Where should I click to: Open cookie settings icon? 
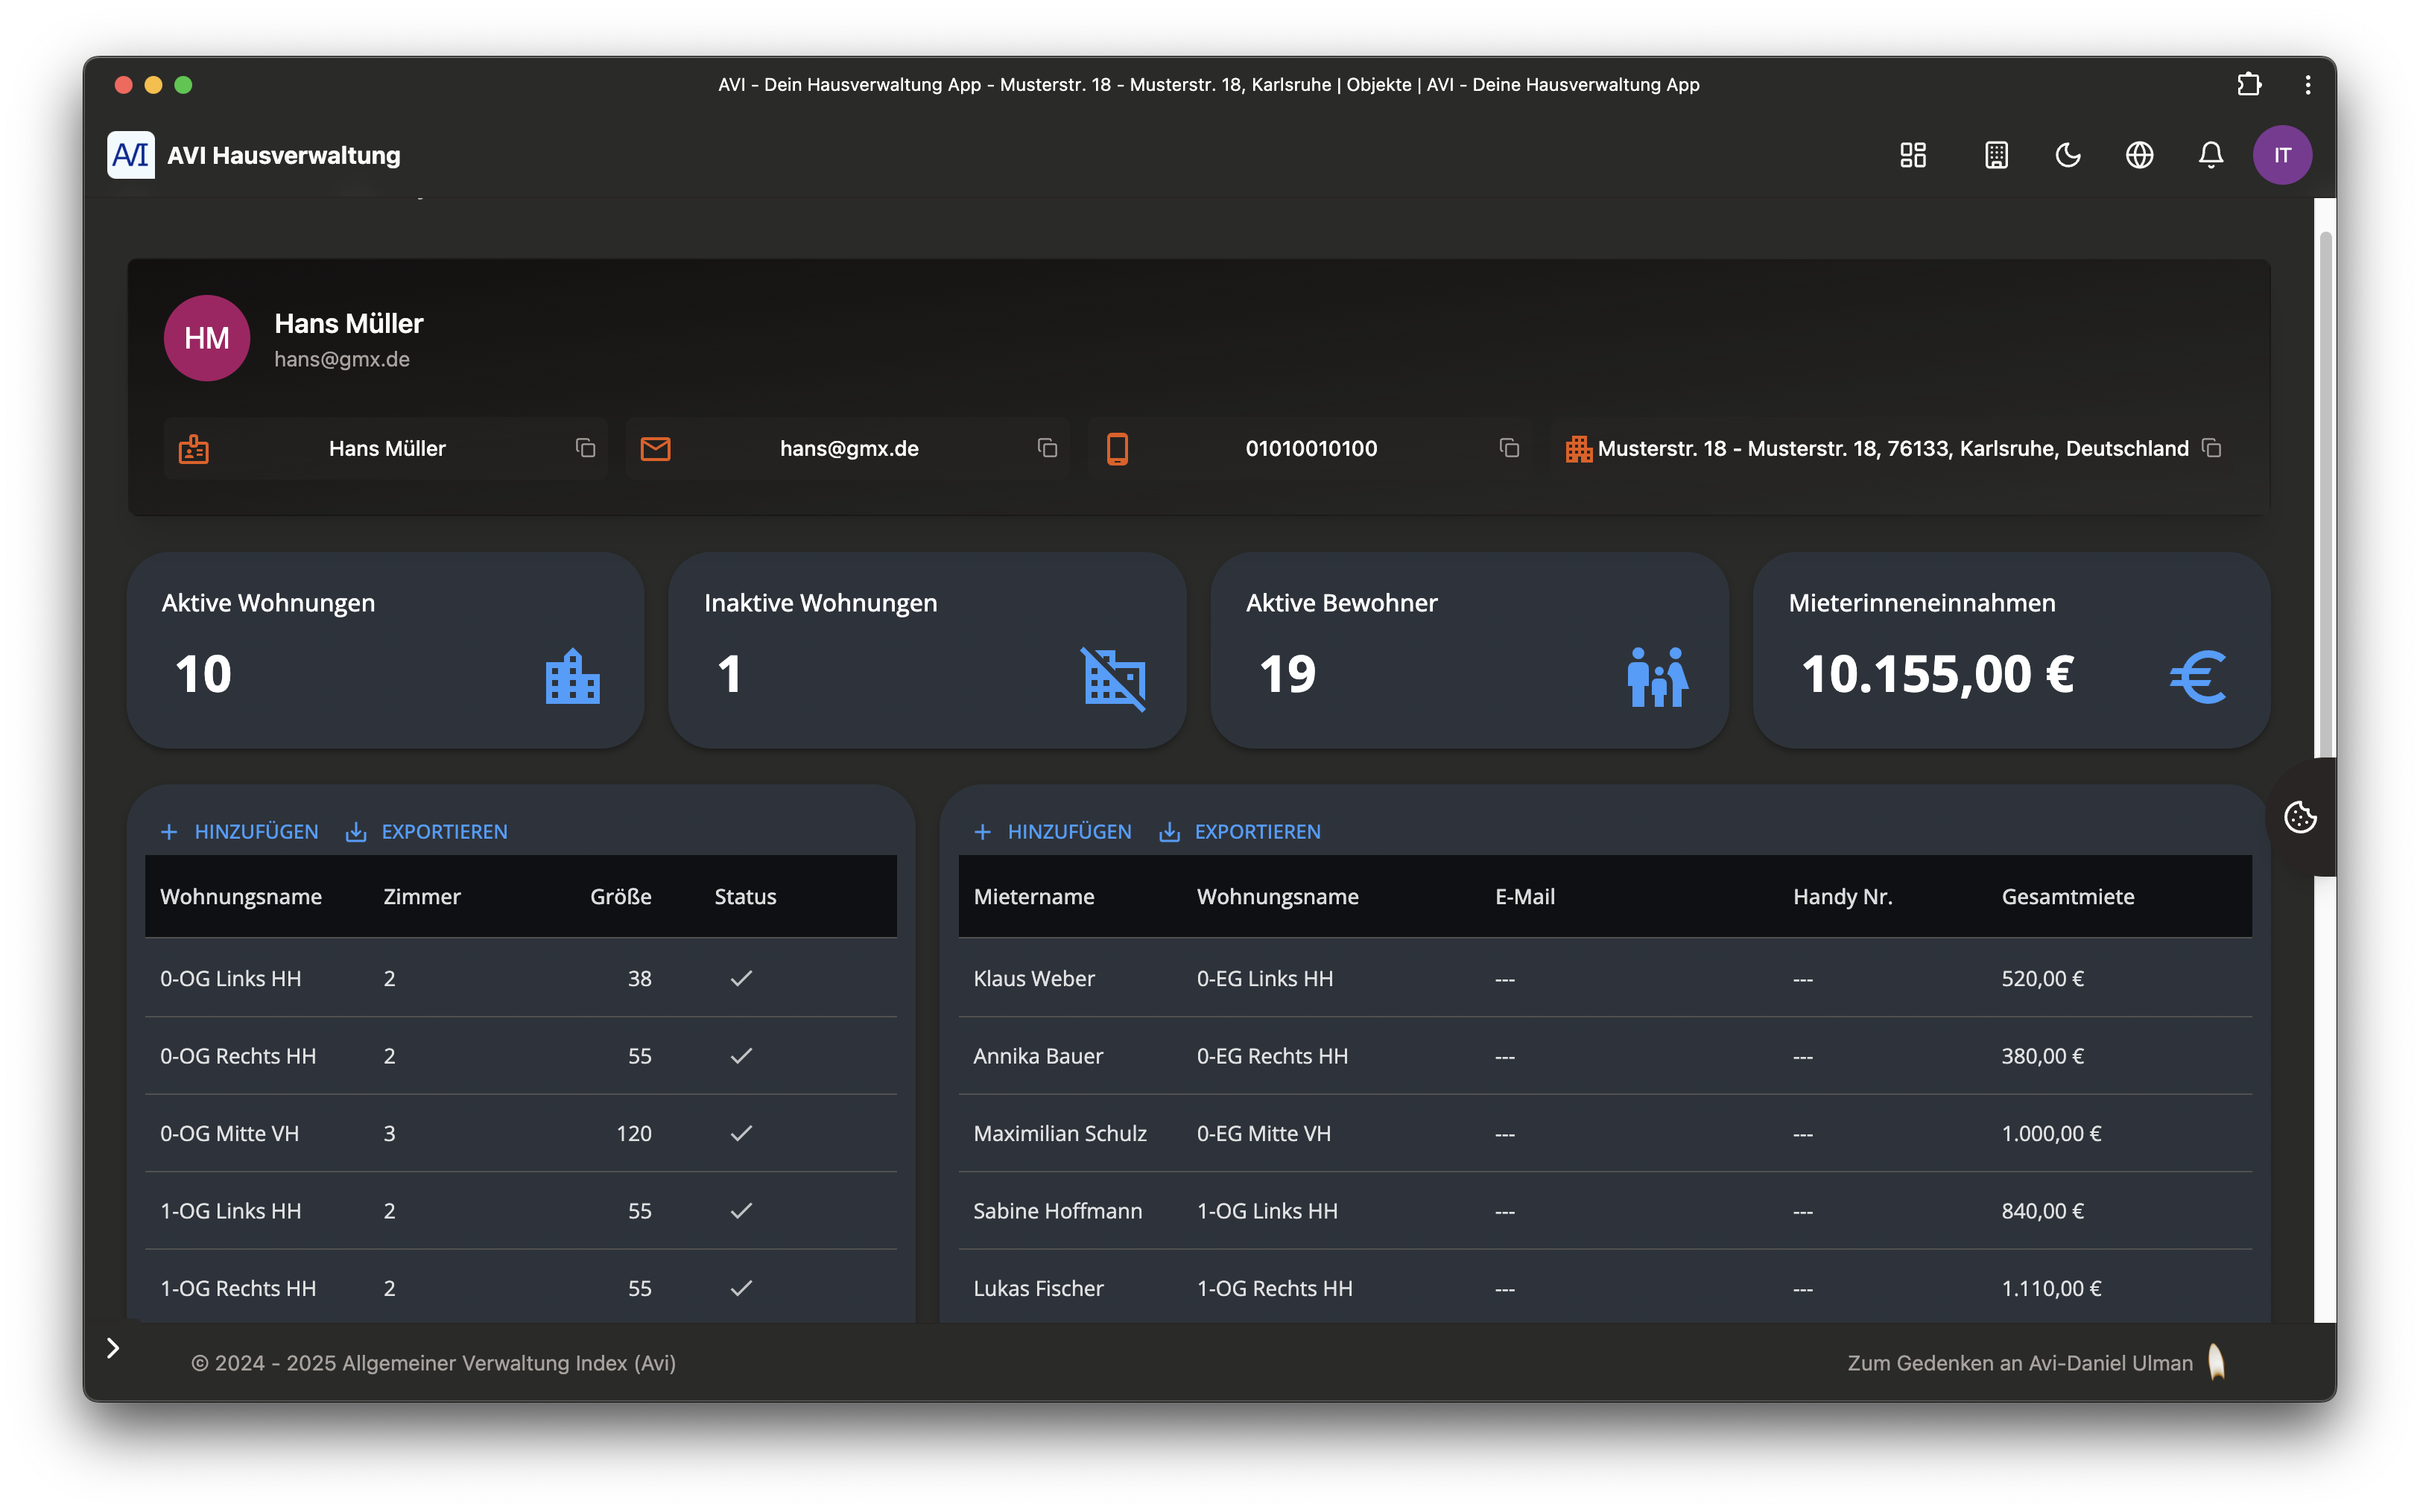tap(2300, 817)
